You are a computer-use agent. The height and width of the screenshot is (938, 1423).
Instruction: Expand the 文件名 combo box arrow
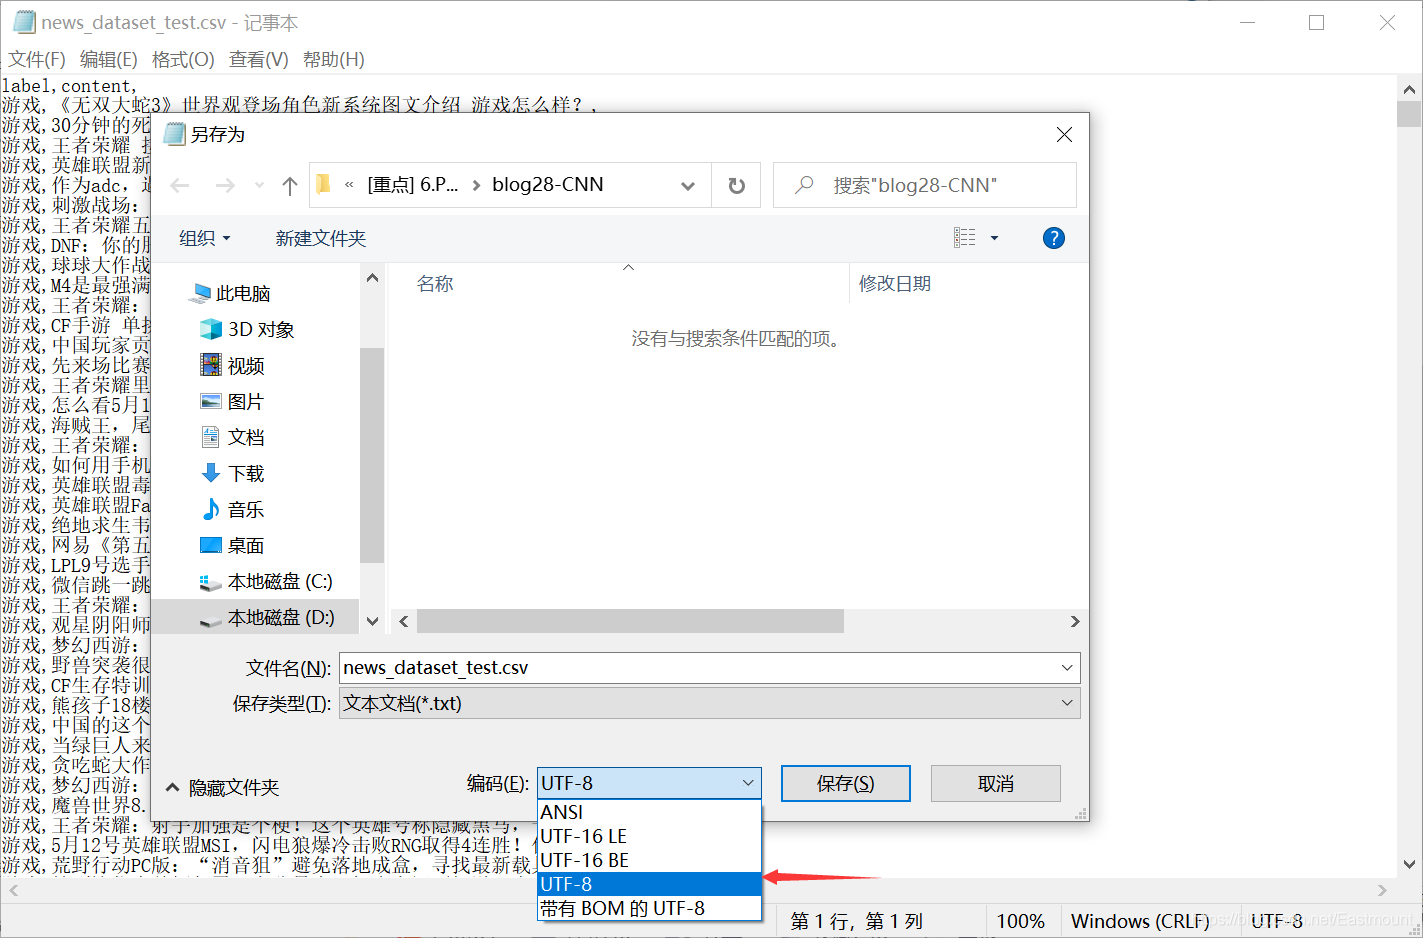[1065, 667]
